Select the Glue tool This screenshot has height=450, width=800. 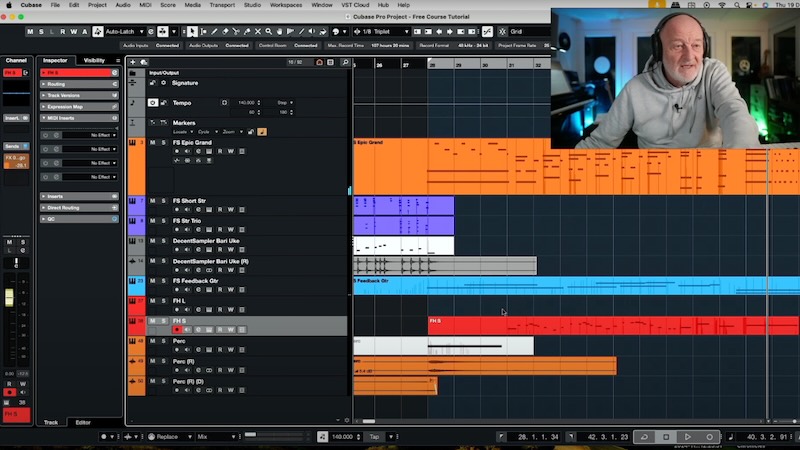(x=247, y=32)
